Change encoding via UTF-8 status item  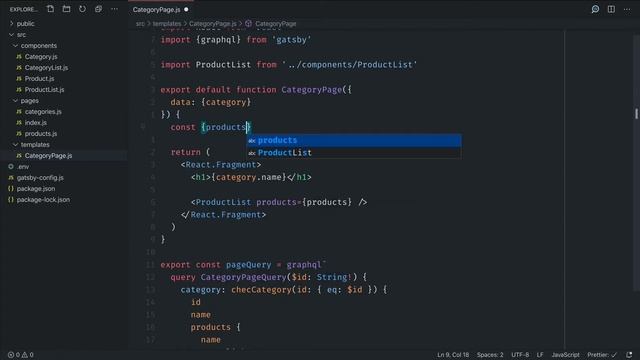(x=520, y=355)
